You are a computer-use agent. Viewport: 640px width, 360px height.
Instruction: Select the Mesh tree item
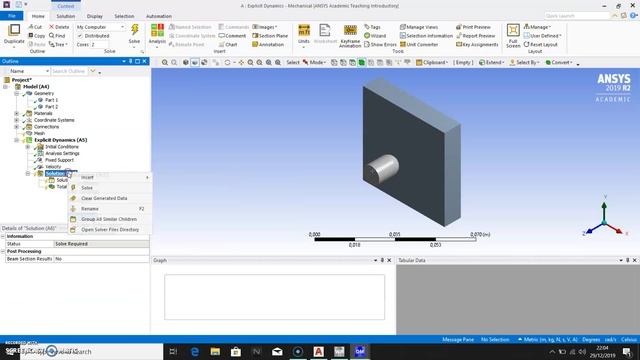click(39, 133)
